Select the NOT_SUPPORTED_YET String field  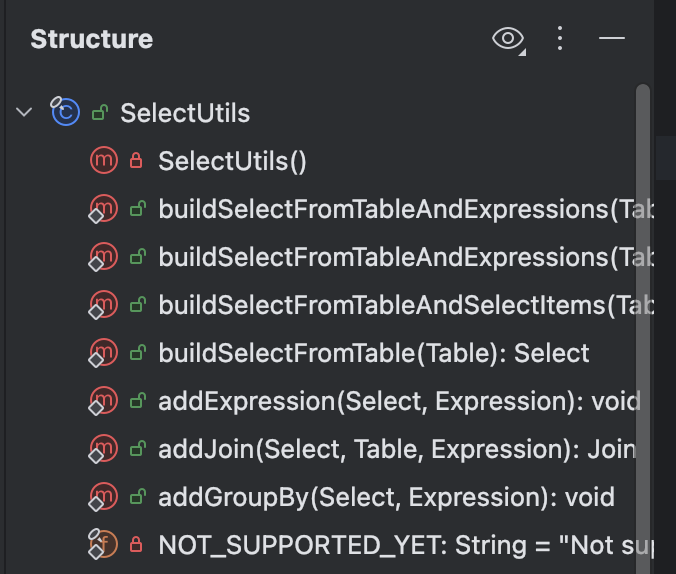click(406, 545)
